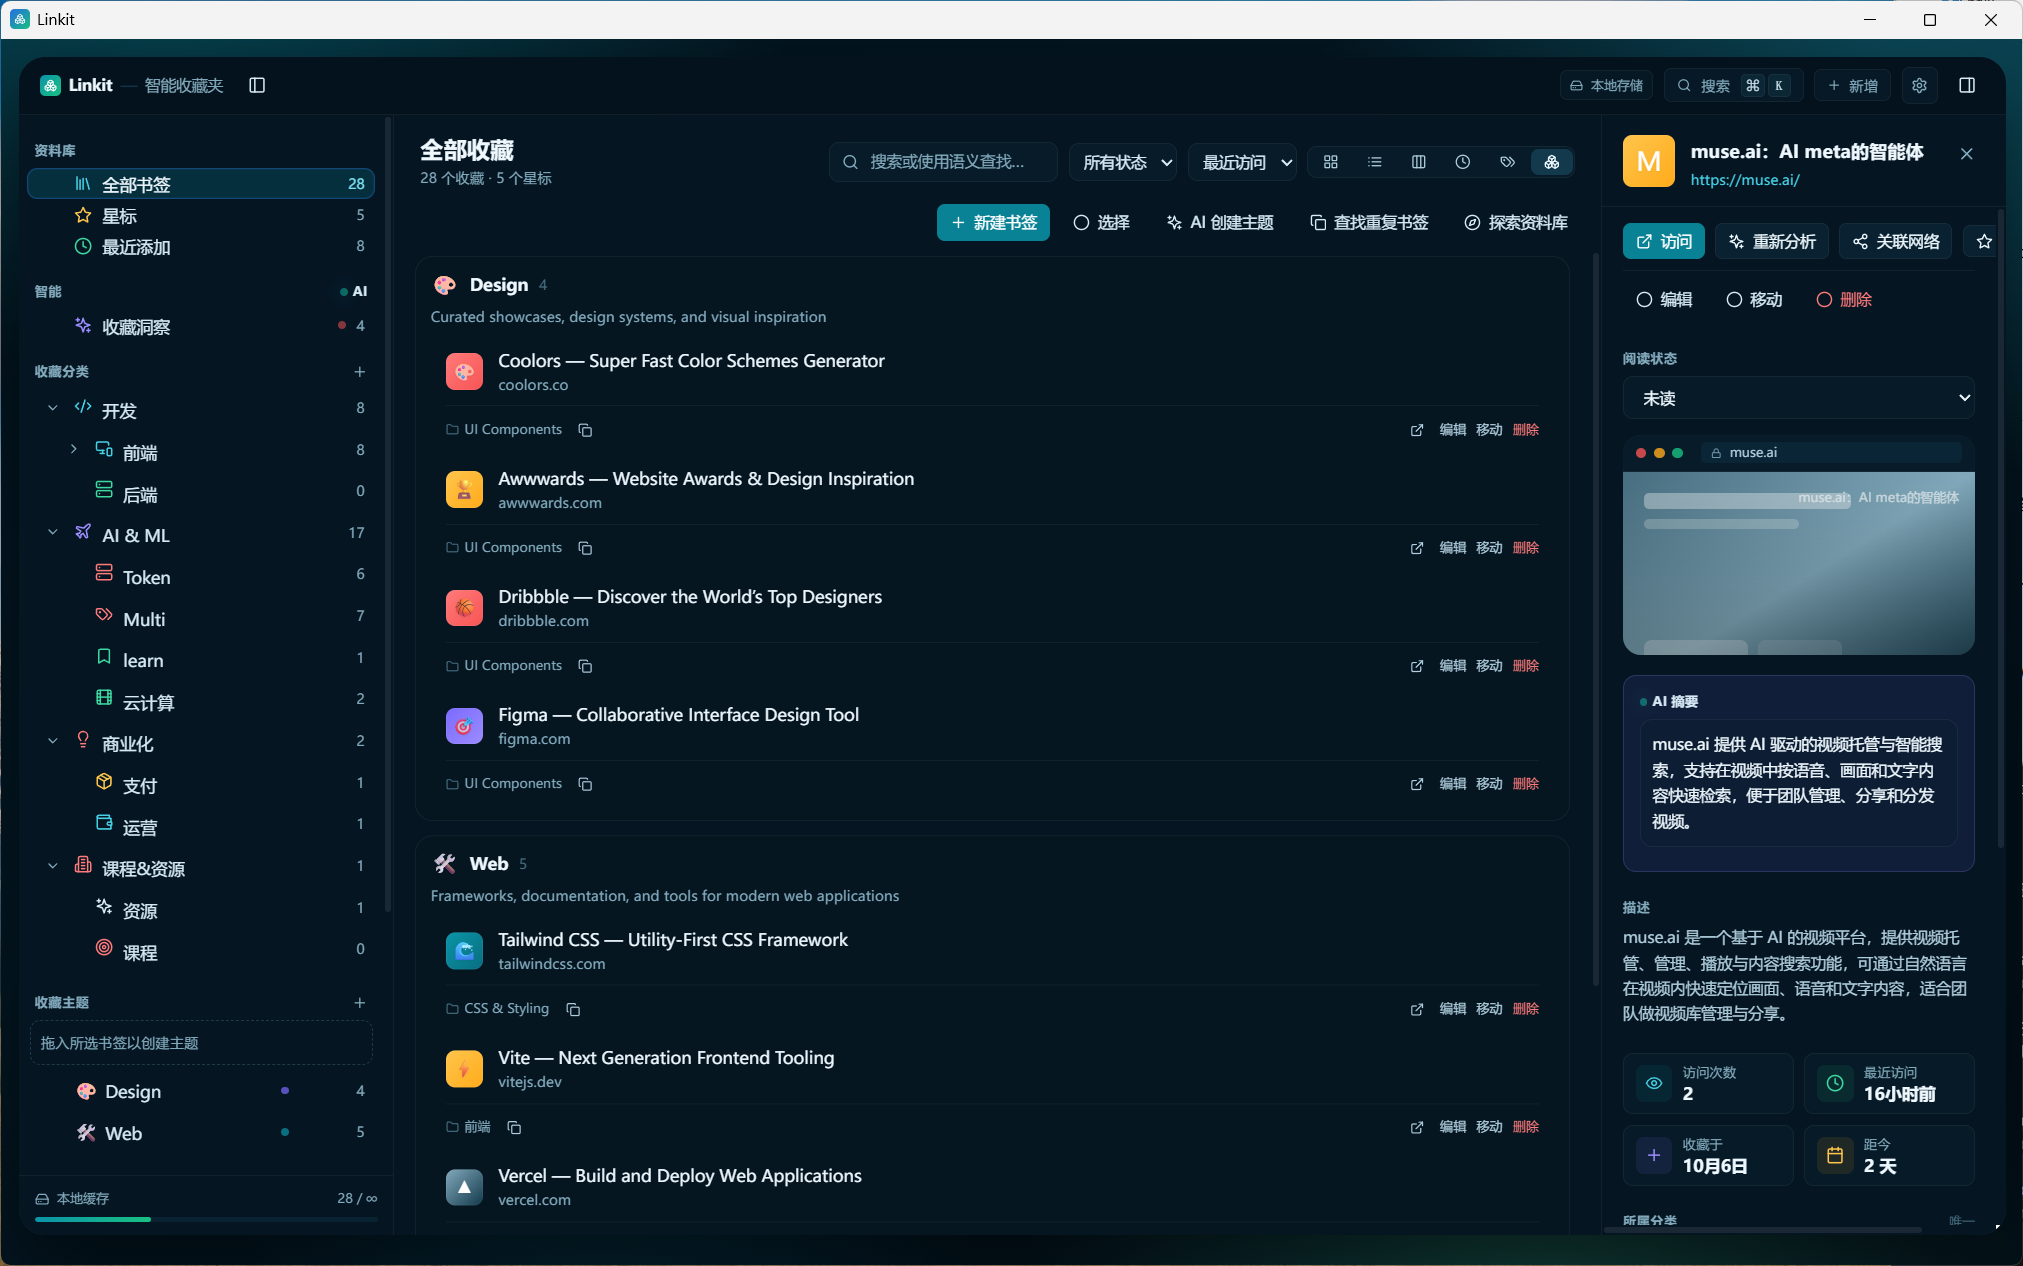The height and width of the screenshot is (1266, 2023).
Task: Select 编辑 option in detail panel
Action: click(x=1664, y=300)
